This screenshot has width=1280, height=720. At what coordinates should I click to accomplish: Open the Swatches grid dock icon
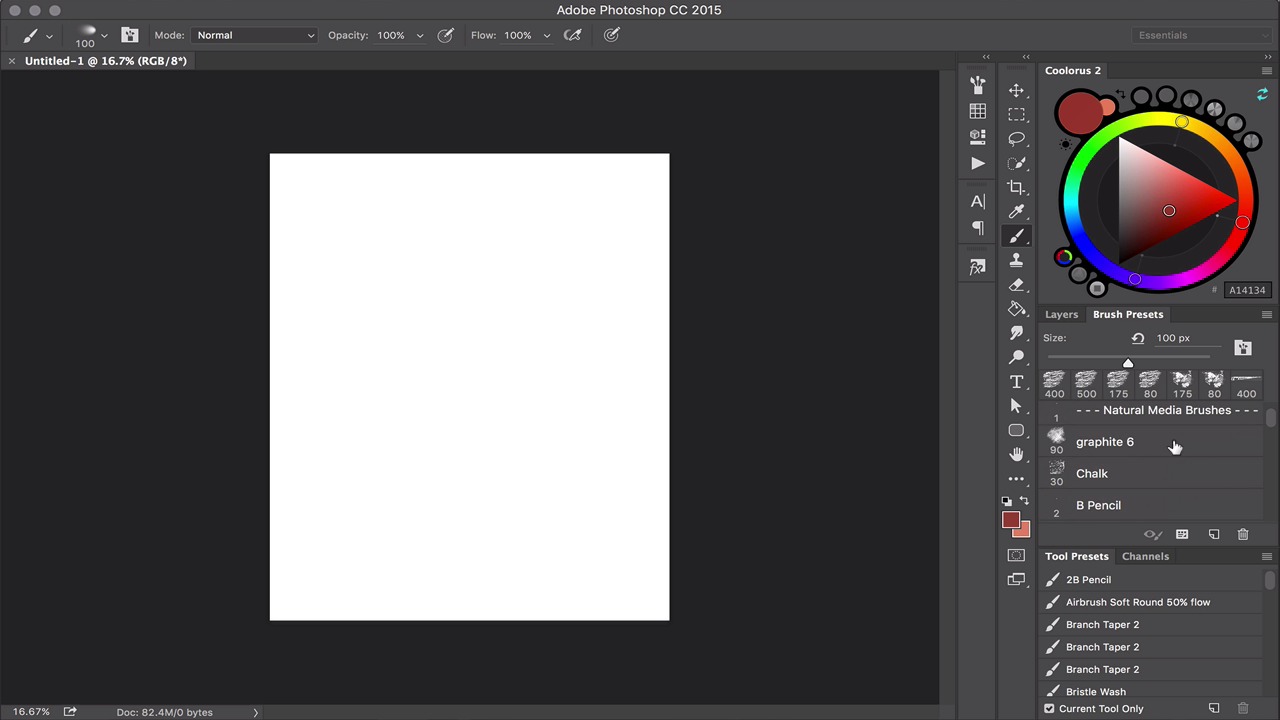tap(977, 111)
